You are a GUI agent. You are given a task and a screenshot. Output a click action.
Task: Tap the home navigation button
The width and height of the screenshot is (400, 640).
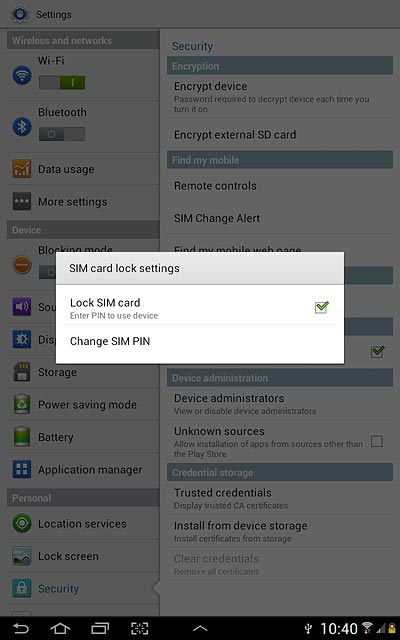(x=60, y=629)
